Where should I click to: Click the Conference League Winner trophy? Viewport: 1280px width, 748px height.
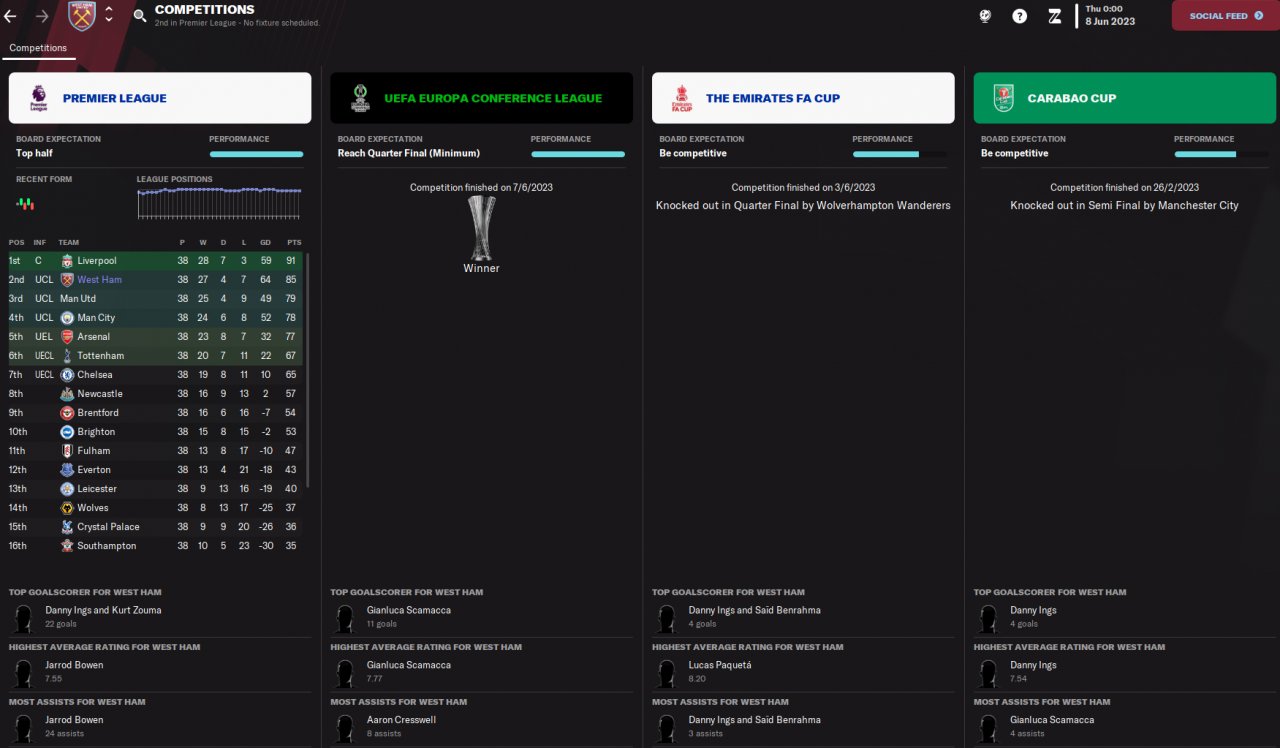point(481,227)
